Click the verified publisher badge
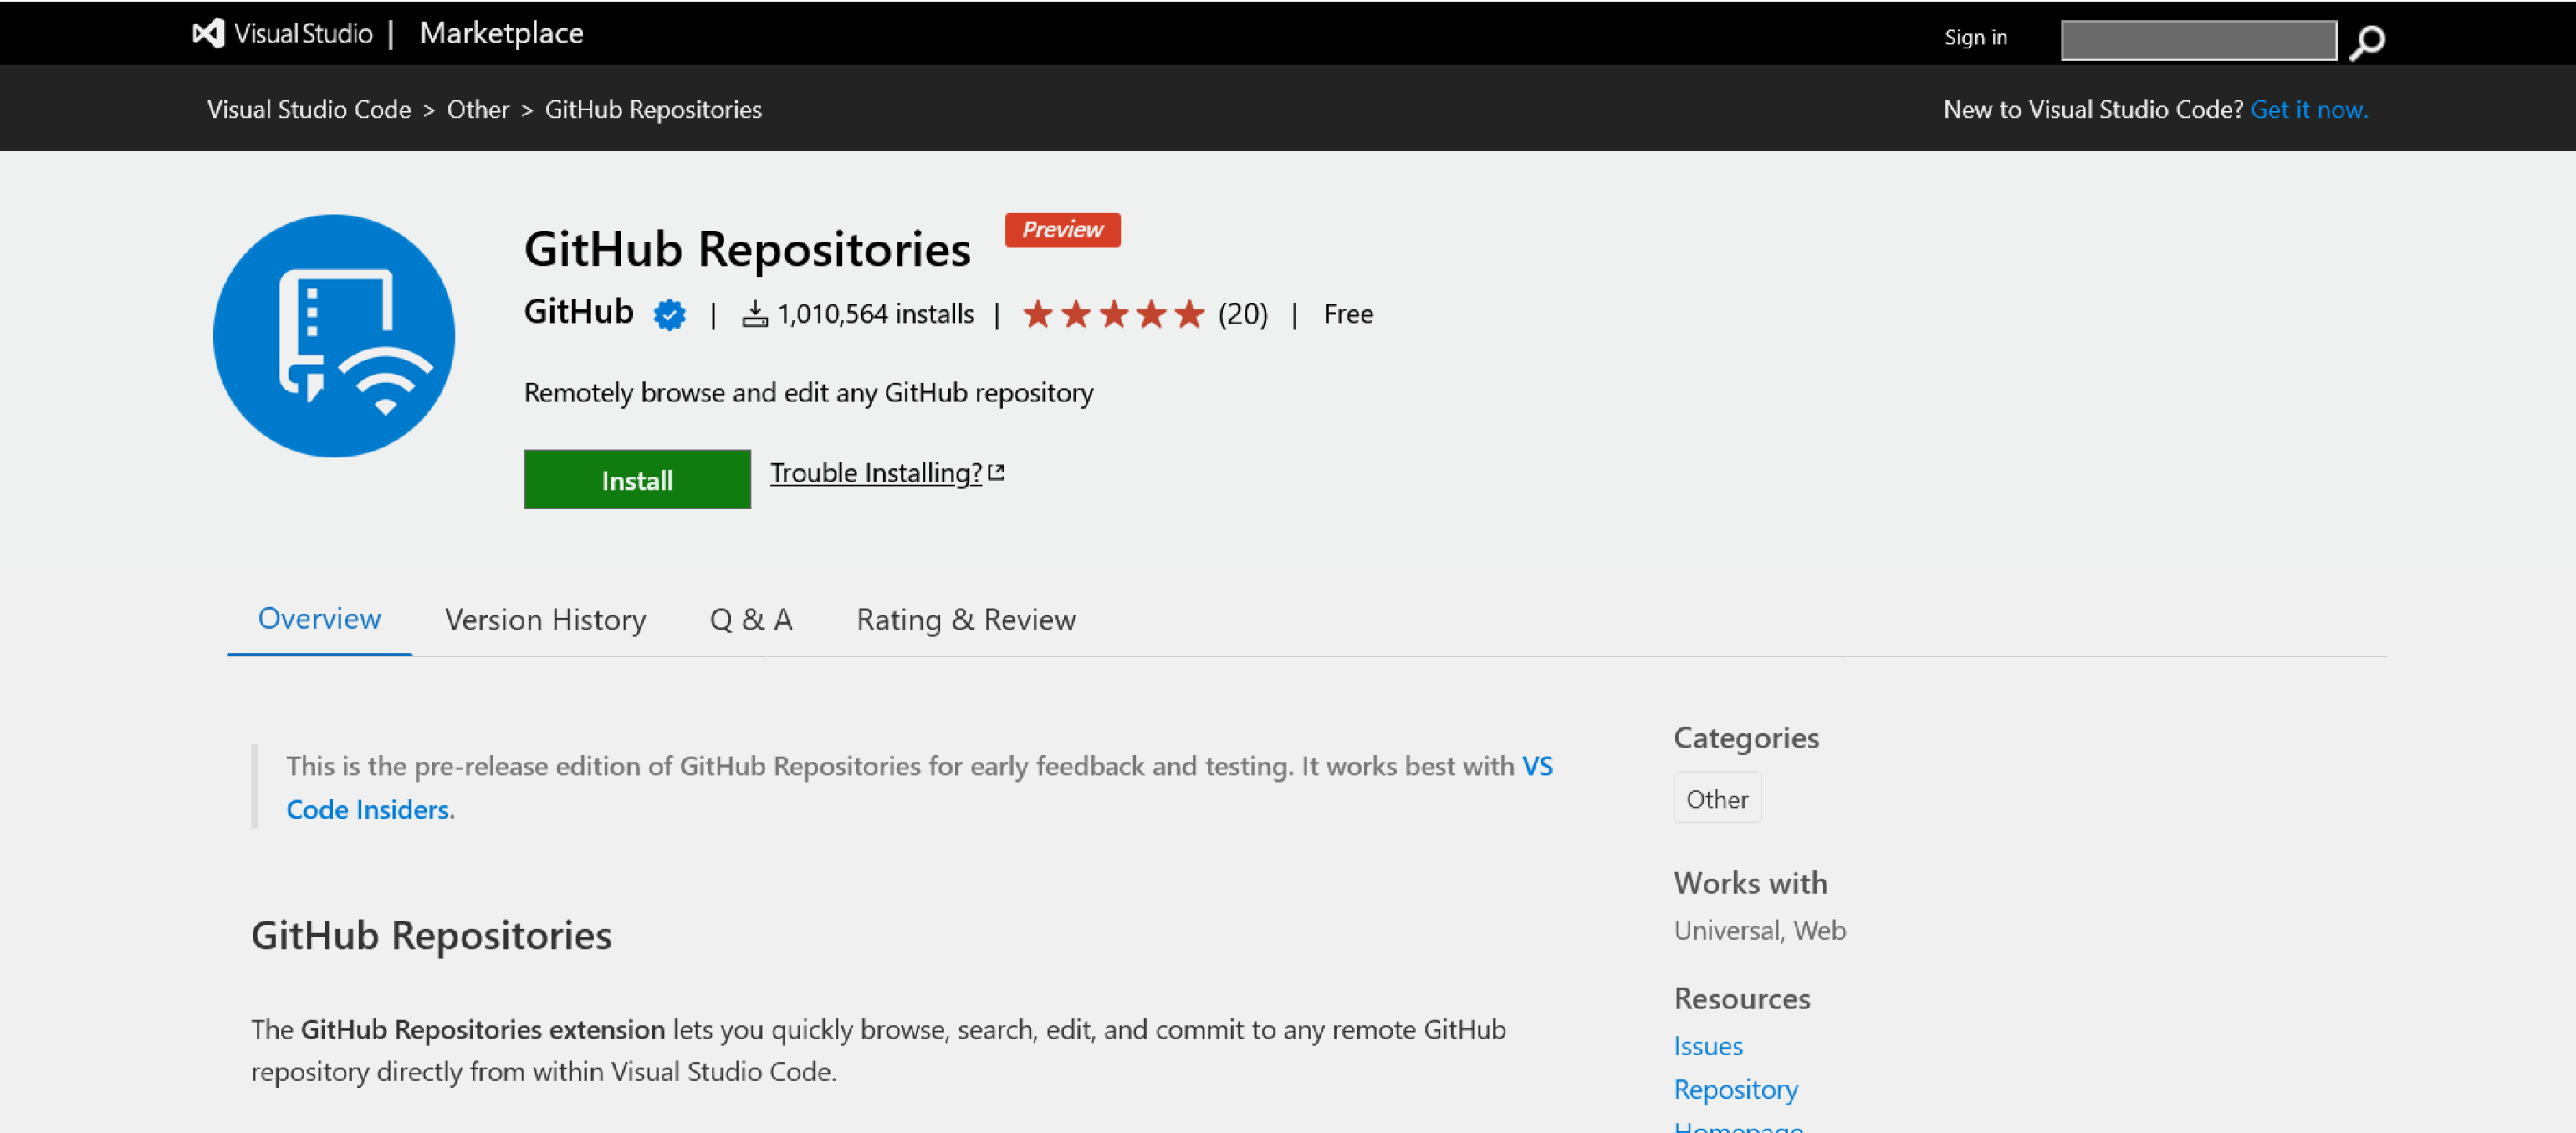2576x1133 pixels. 669,314
